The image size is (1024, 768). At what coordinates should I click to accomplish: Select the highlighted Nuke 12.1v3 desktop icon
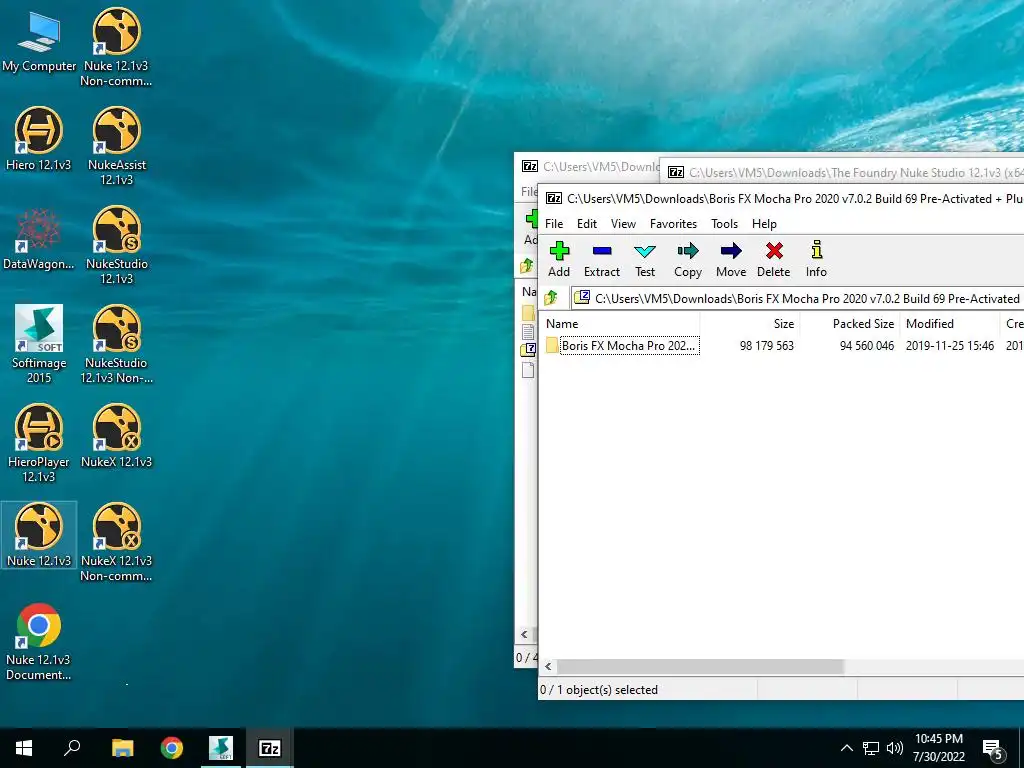point(39,535)
